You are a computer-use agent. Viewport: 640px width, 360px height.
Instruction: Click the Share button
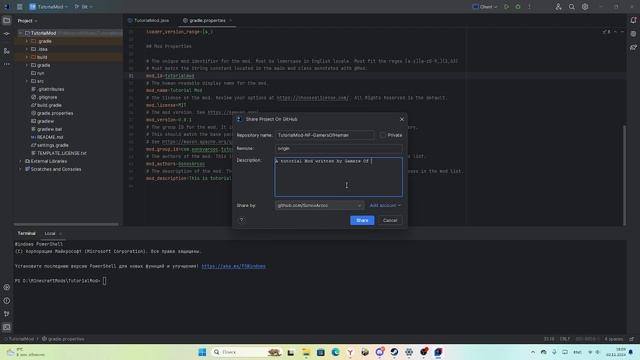(362, 220)
